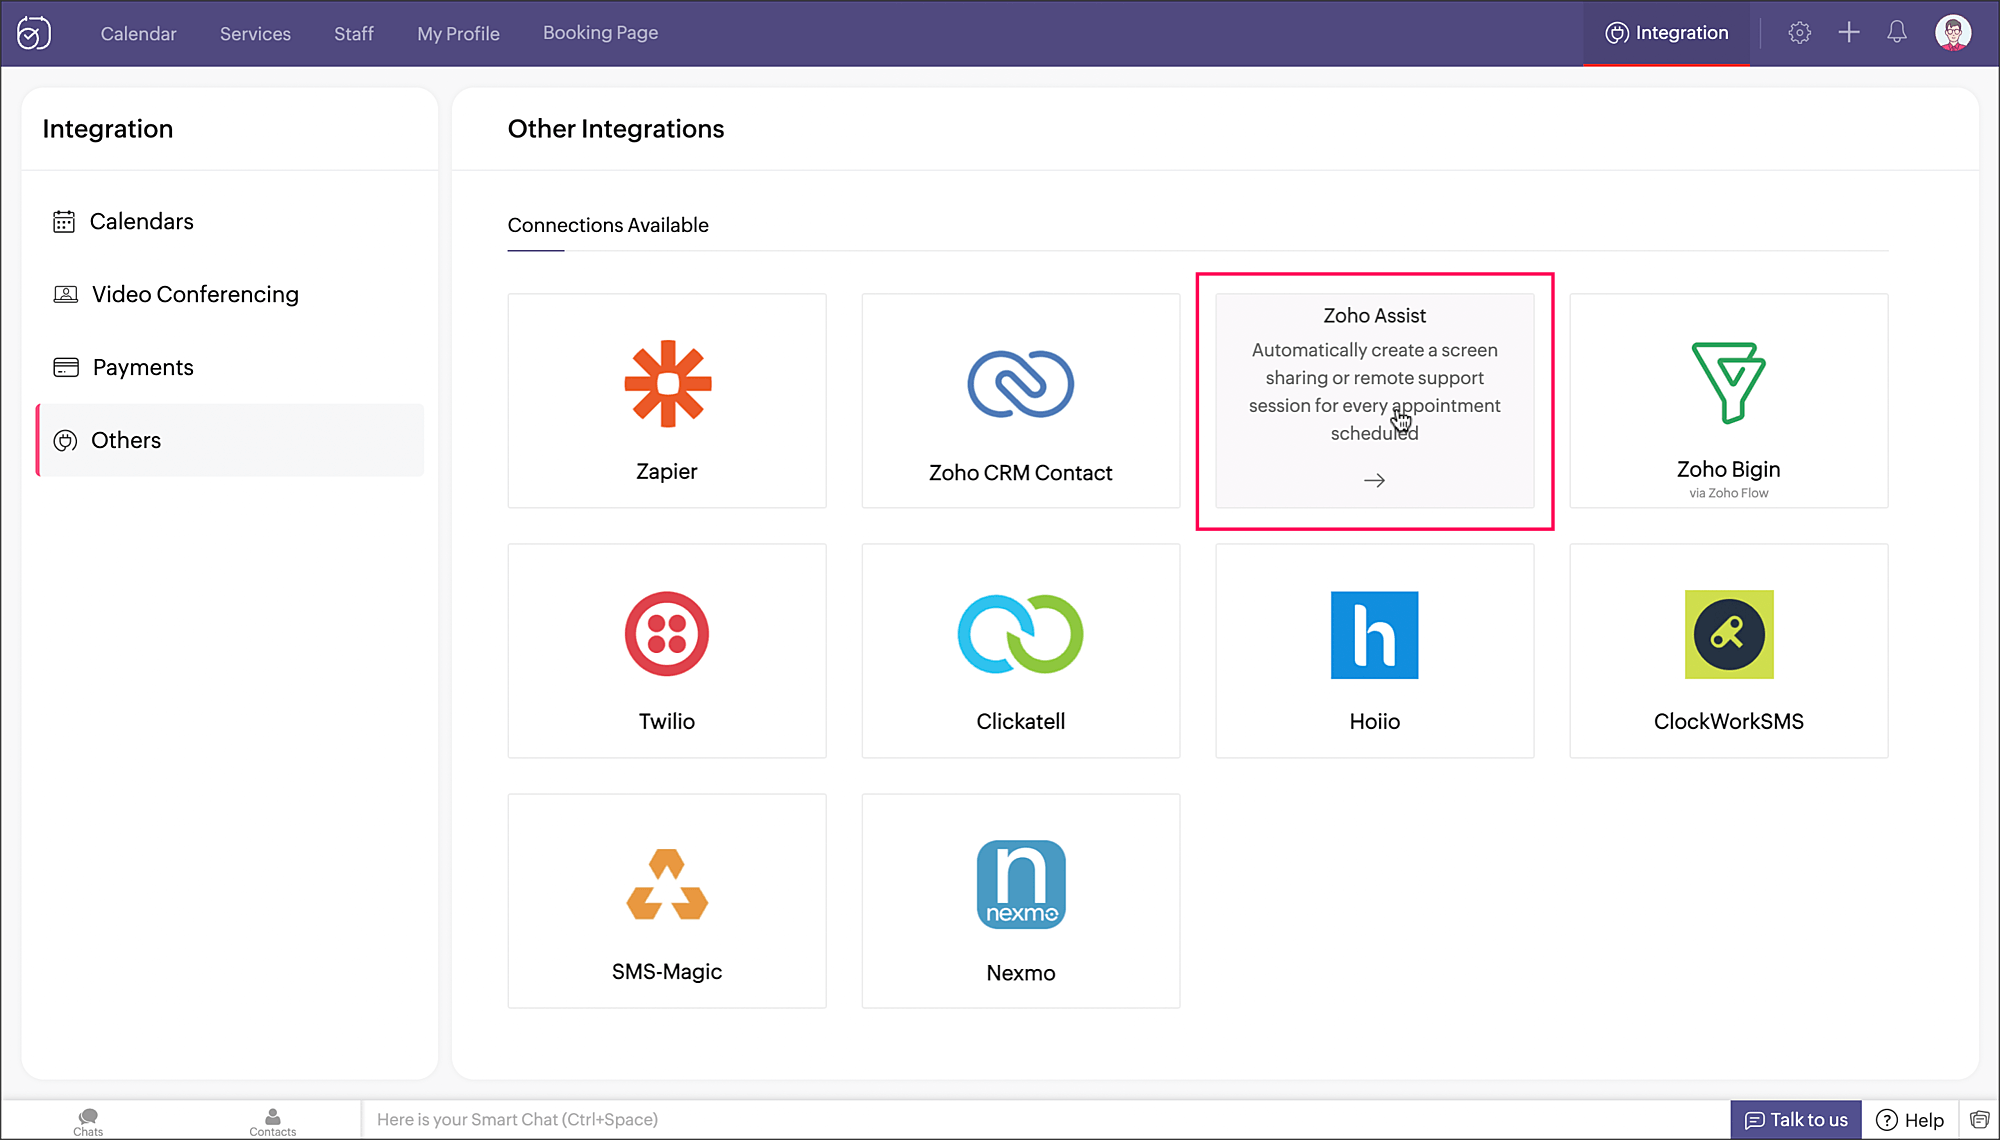The height and width of the screenshot is (1140, 2000).
Task: Select the Integration tab in header
Action: pyautogui.click(x=1667, y=33)
